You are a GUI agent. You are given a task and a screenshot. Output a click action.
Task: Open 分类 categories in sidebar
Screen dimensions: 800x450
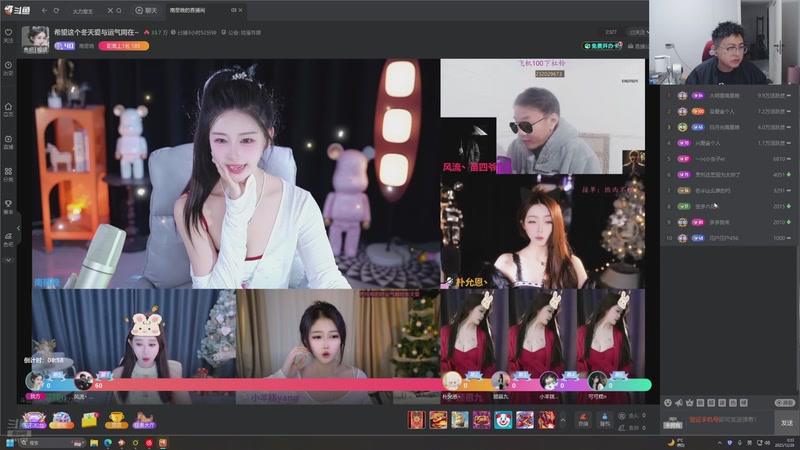[x=8, y=174]
